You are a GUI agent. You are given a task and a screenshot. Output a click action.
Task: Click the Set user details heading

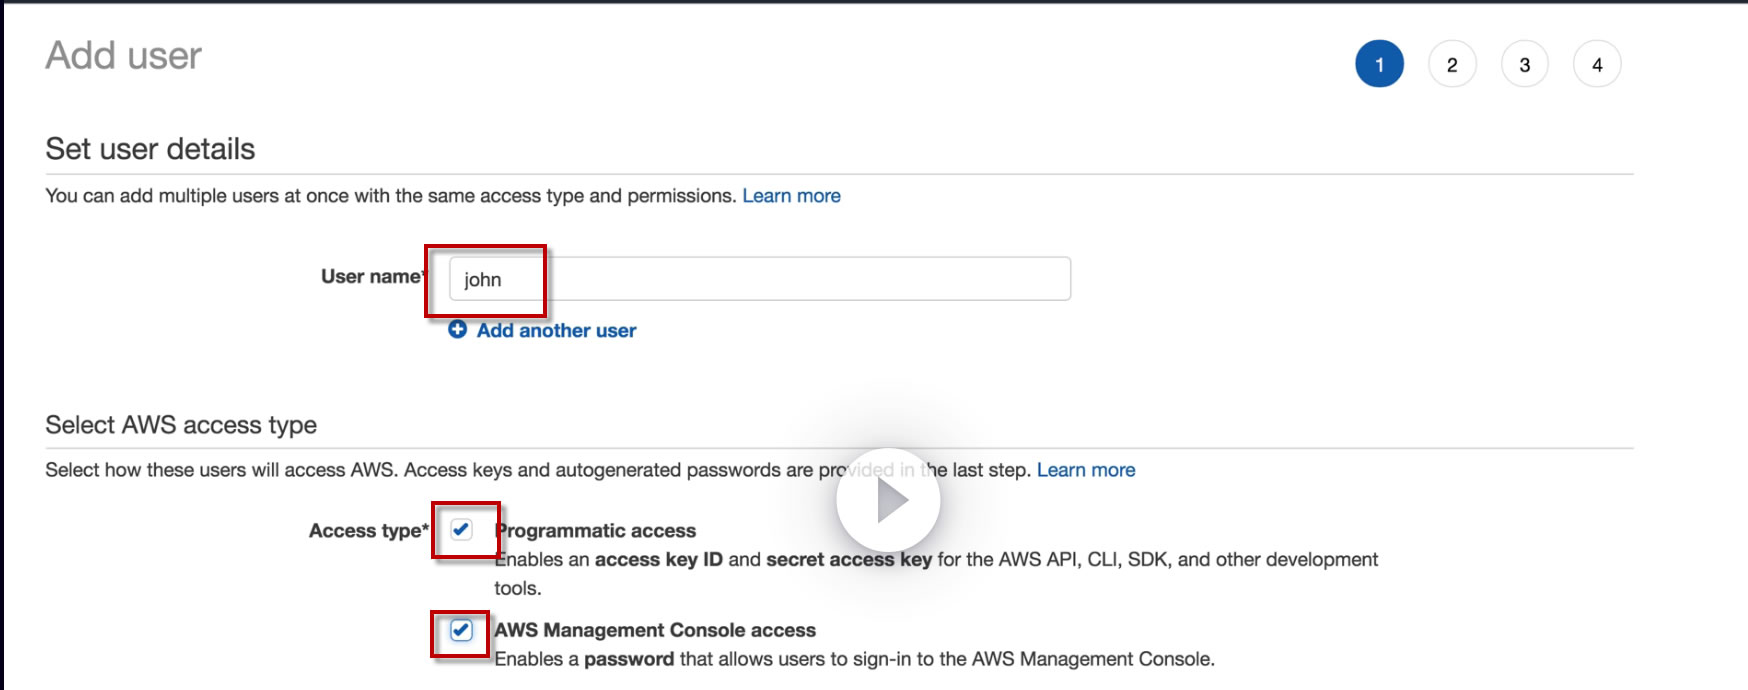click(x=150, y=149)
